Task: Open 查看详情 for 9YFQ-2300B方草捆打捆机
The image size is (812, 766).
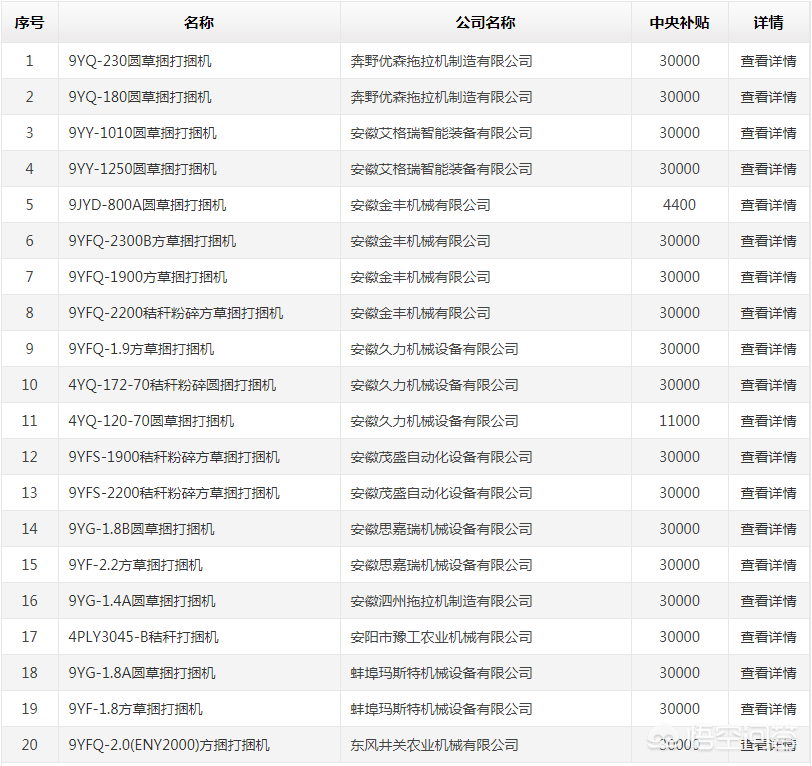Action: [768, 241]
